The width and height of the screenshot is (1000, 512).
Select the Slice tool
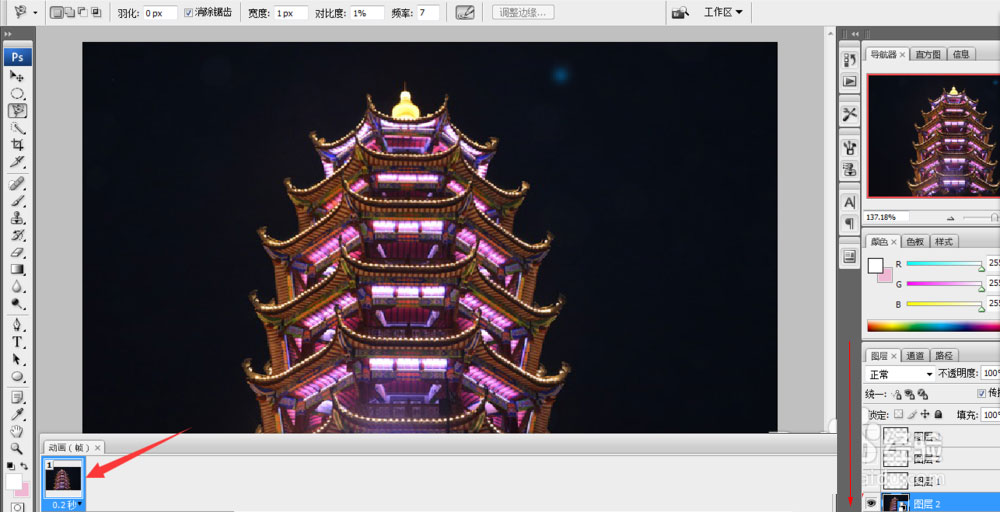(17, 162)
